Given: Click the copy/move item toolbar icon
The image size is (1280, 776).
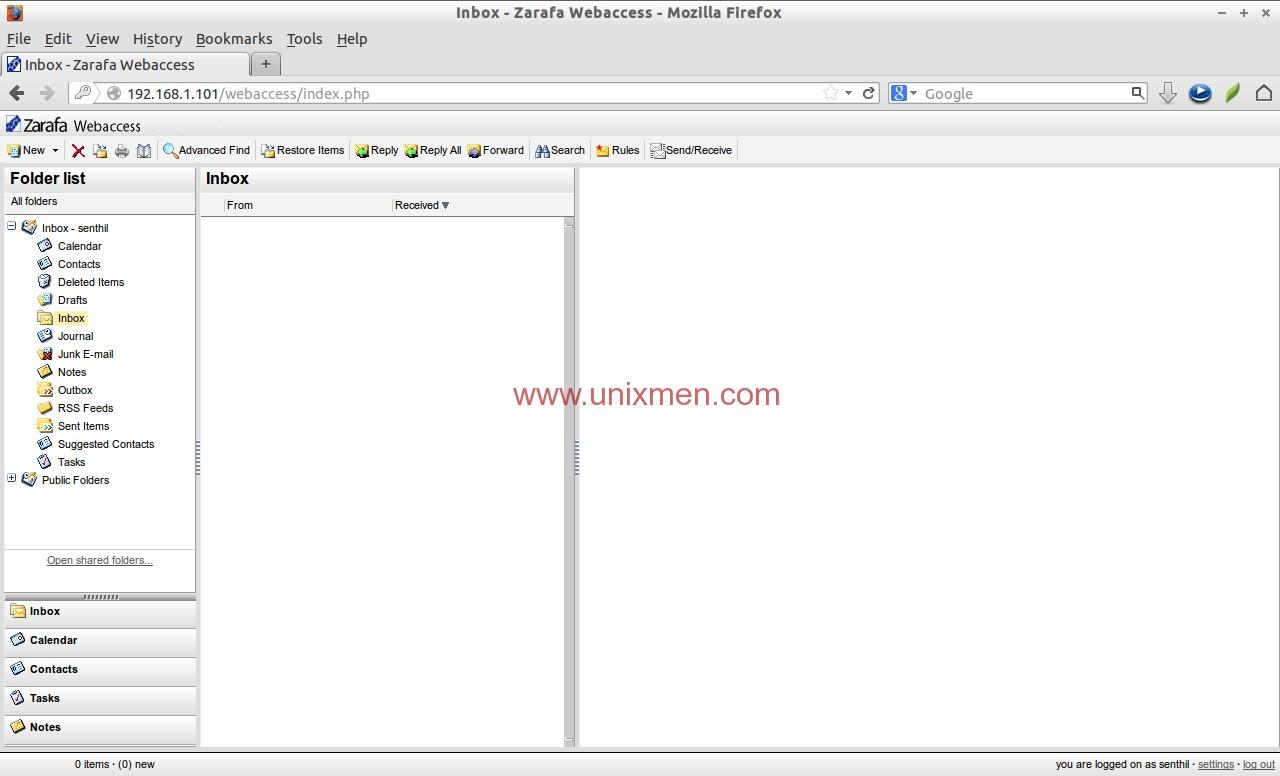Looking at the screenshot, I should 100,151.
